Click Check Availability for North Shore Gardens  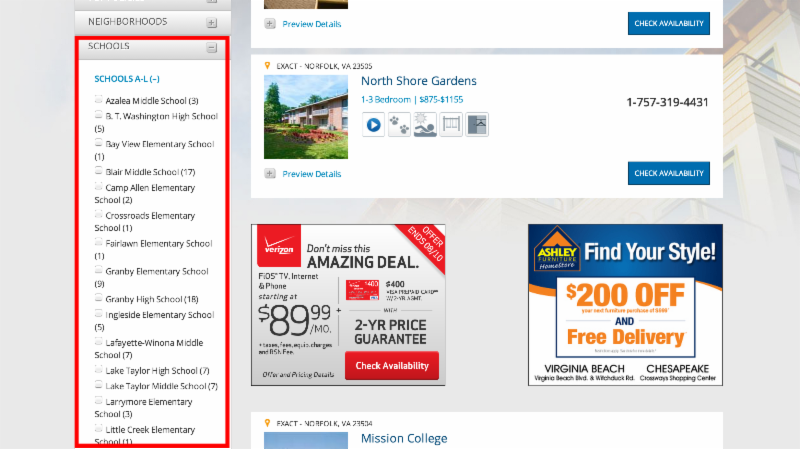(669, 173)
